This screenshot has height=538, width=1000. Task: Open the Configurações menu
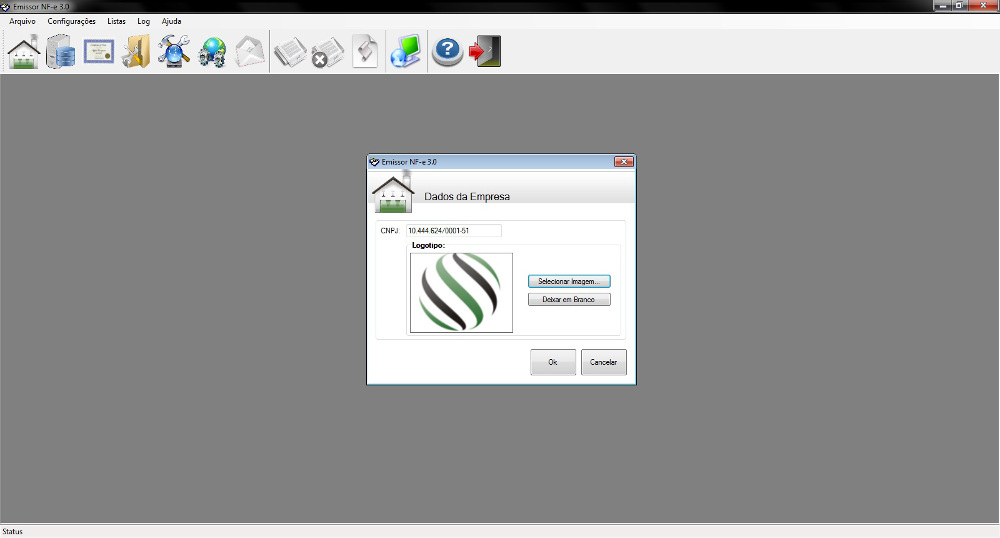click(72, 21)
